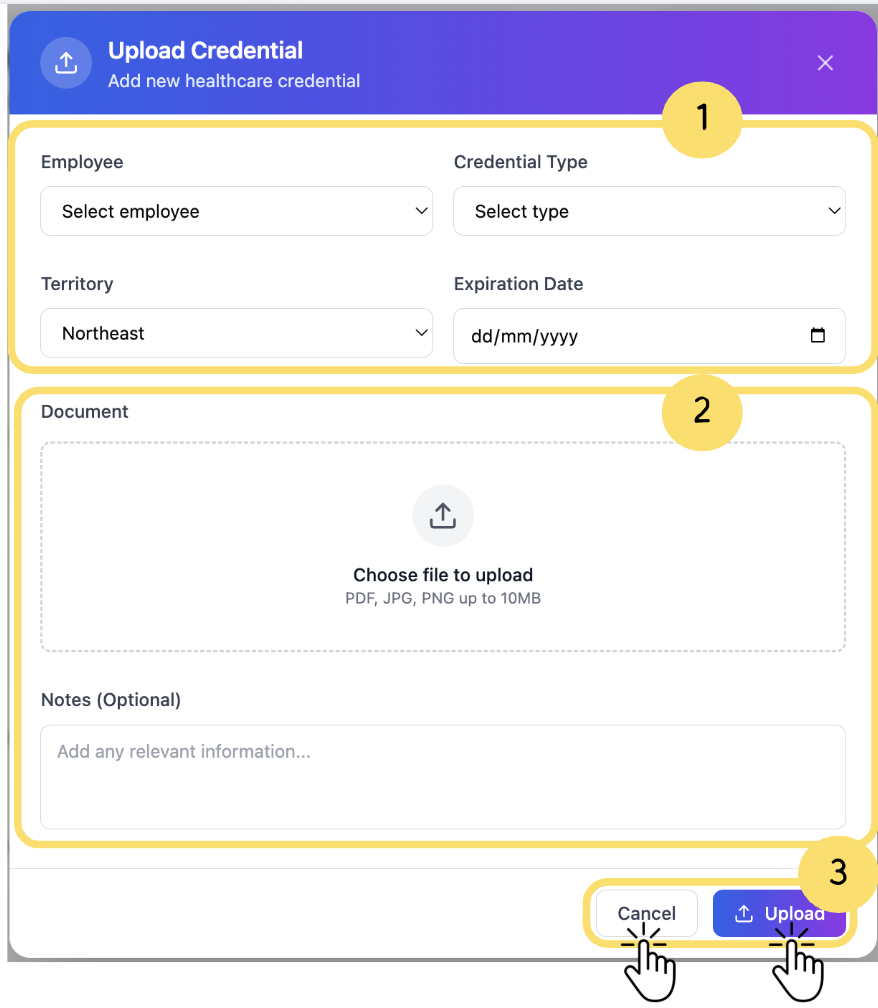
Task: Expand the Select type credential dropdown
Action: (649, 211)
